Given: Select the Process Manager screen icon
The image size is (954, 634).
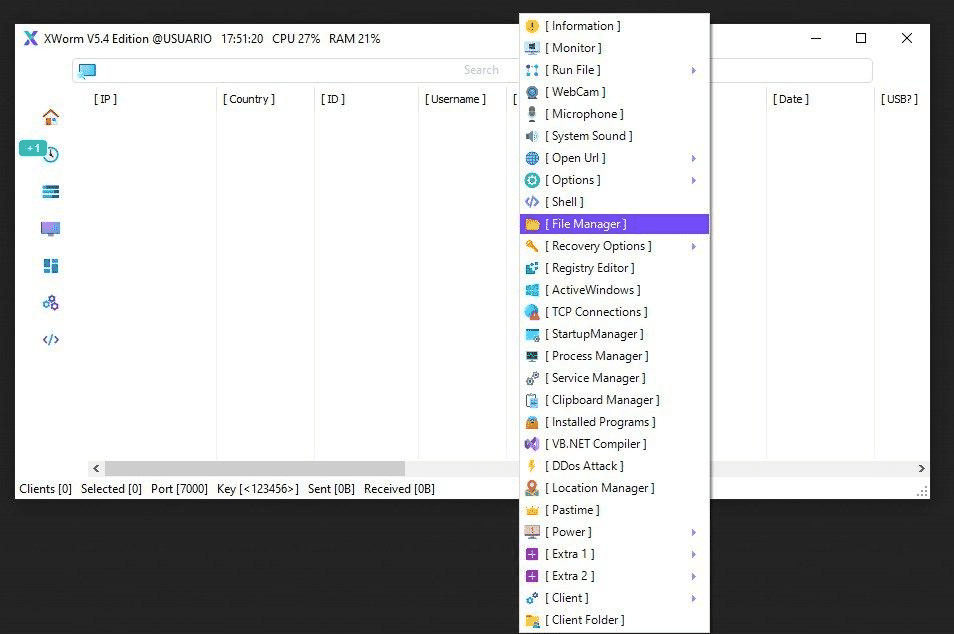Looking at the screenshot, I should [532, 356].
